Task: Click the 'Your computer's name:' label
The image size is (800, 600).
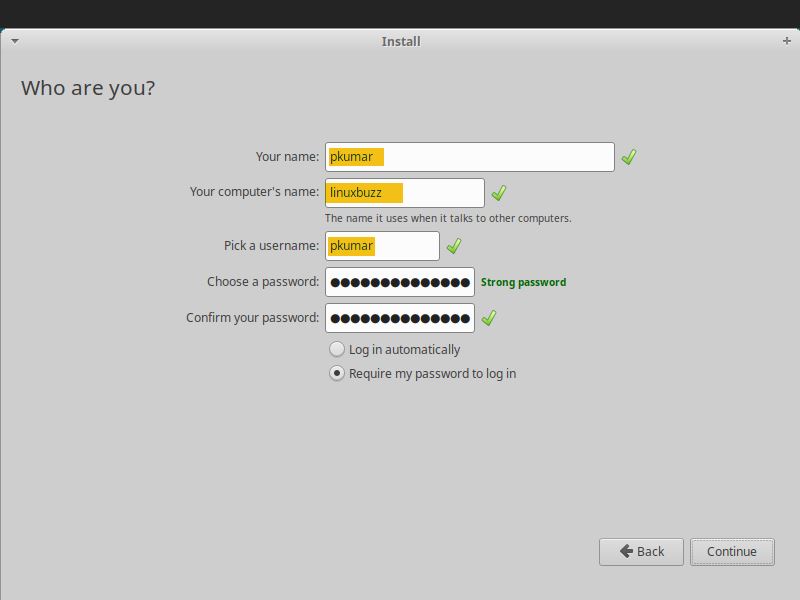Action: coord(254,192)
